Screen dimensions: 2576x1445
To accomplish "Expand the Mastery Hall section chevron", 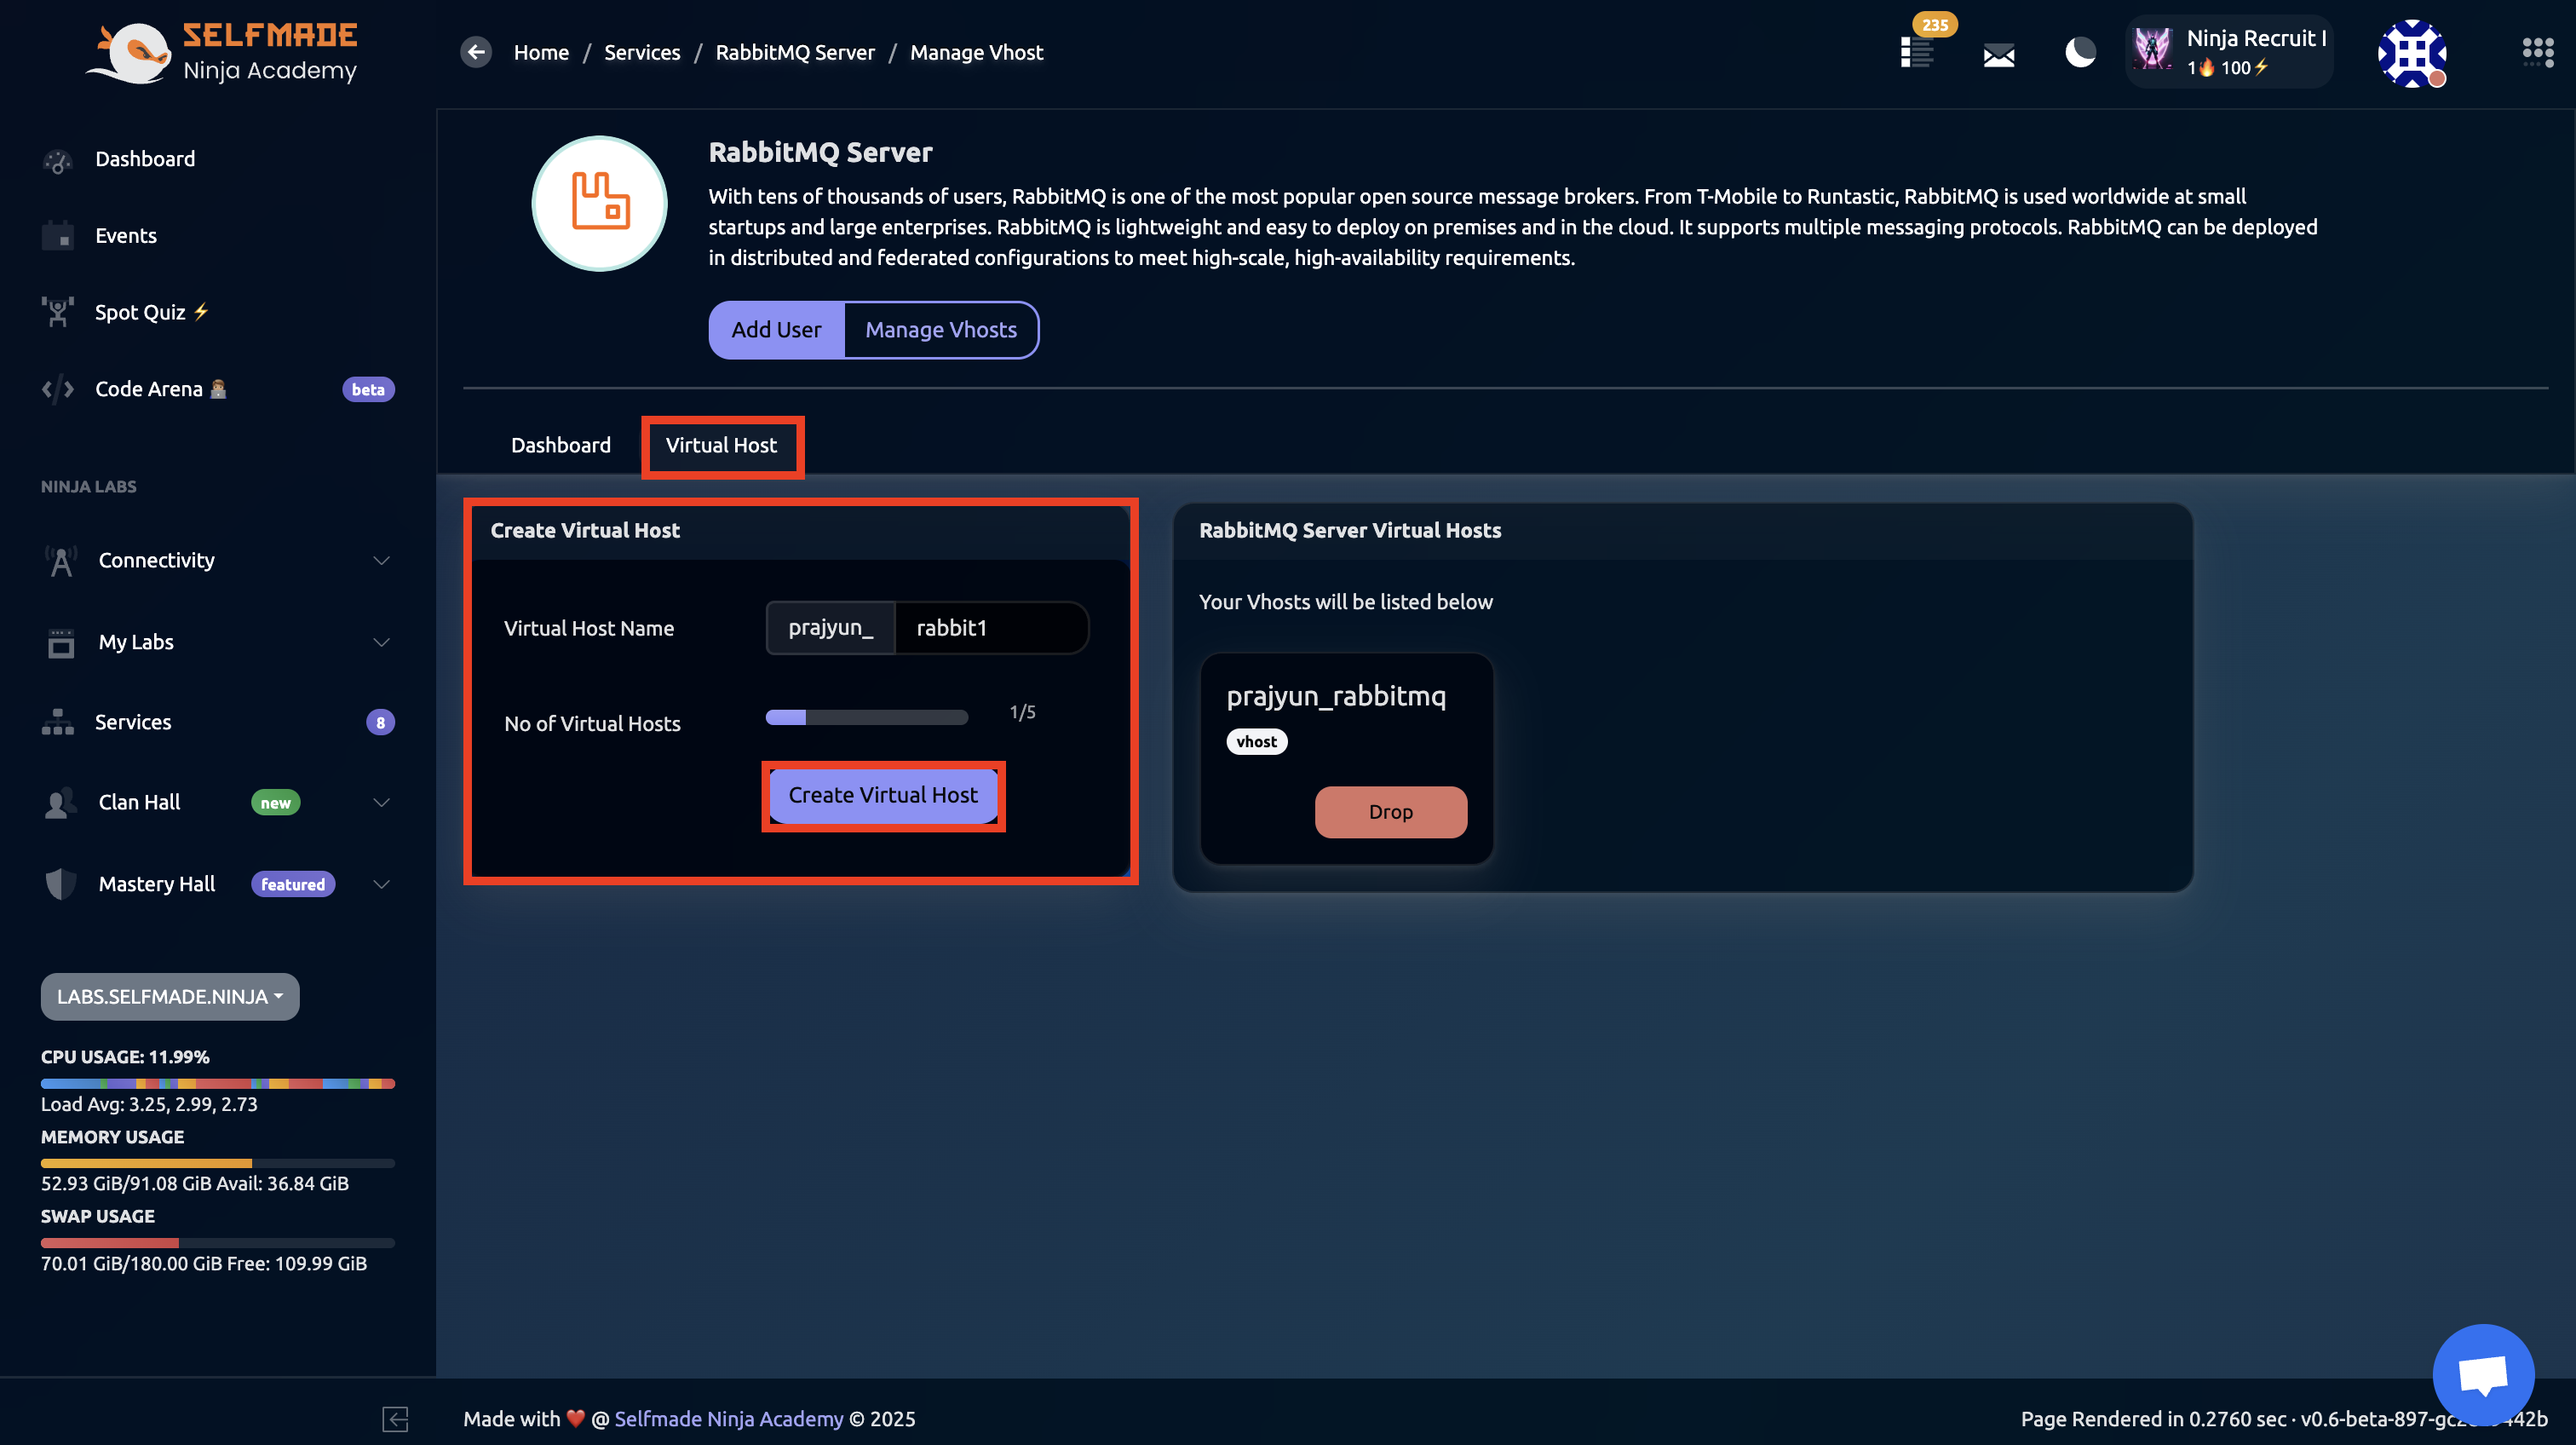I will [x=381, y=884].
